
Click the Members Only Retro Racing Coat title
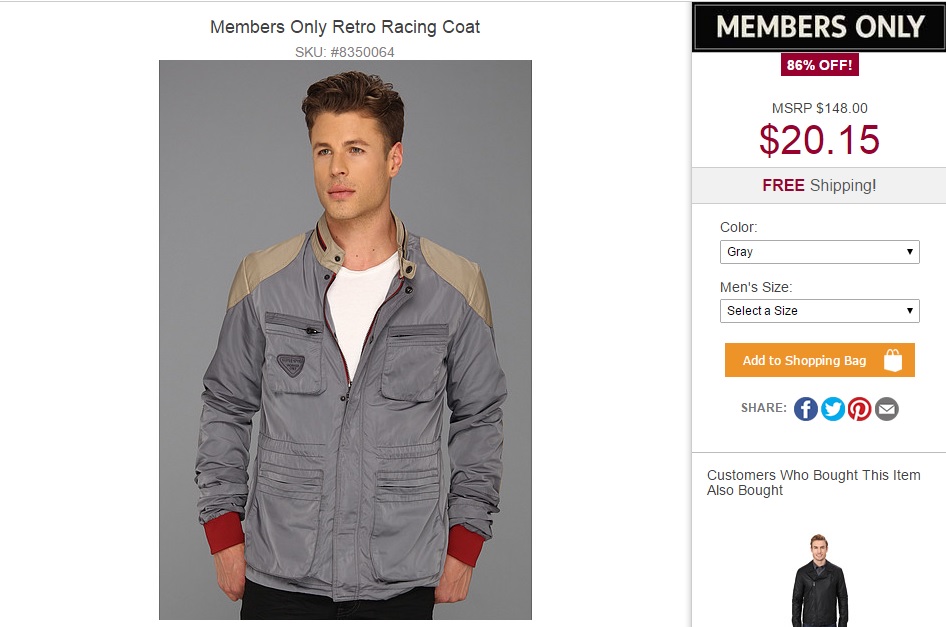[345, 27]
